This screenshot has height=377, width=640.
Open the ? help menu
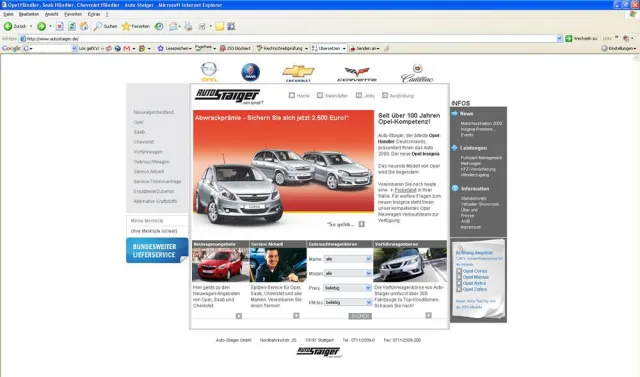107,14
